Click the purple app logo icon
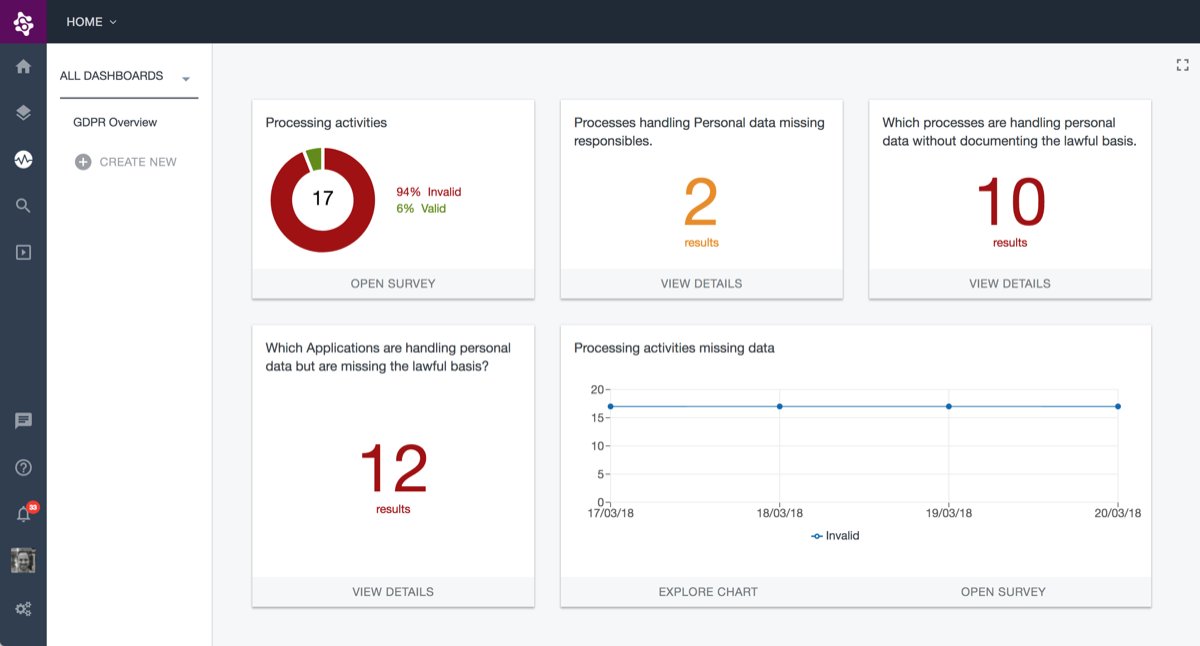Screen dimensions: 1200x646 pos(23,21)
